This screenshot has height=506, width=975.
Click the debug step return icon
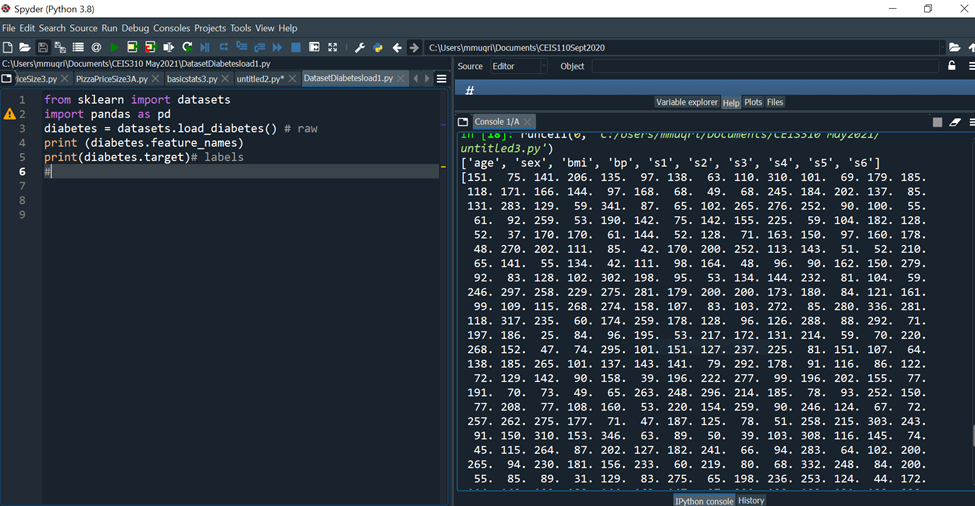click(259, 47)
